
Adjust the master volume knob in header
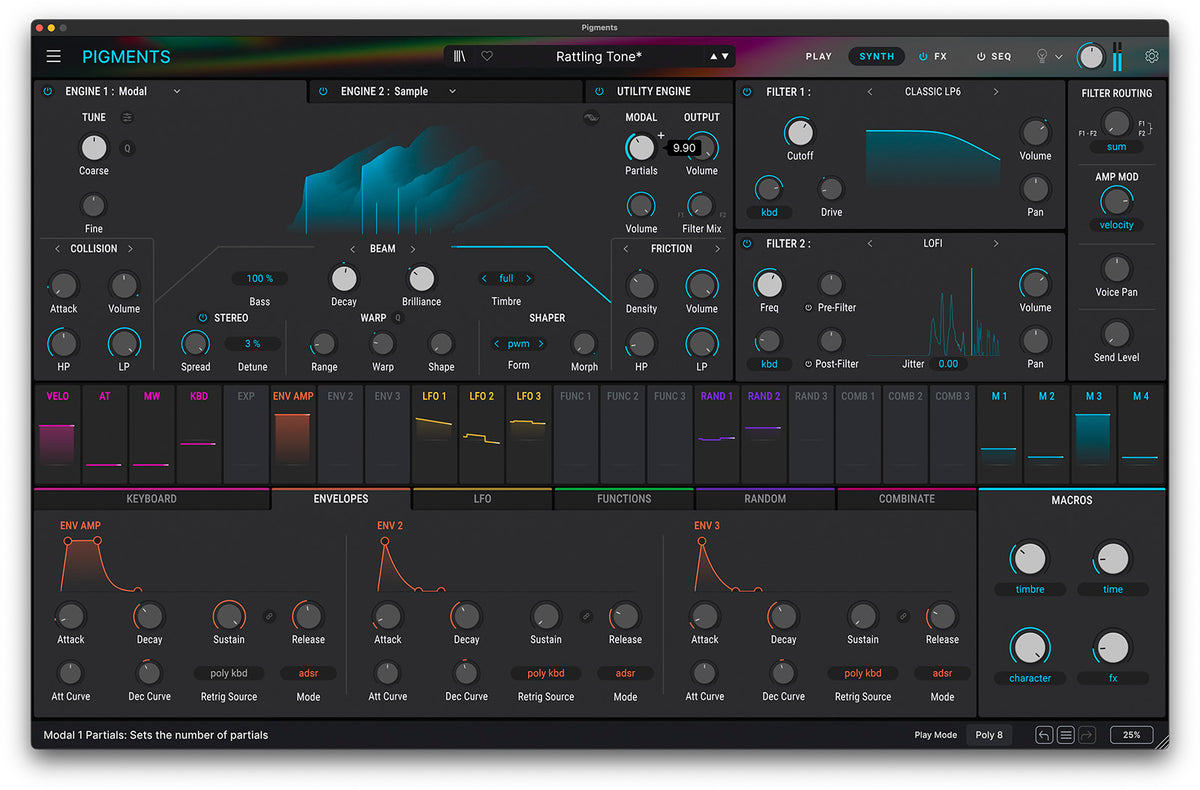(1091, 57)
